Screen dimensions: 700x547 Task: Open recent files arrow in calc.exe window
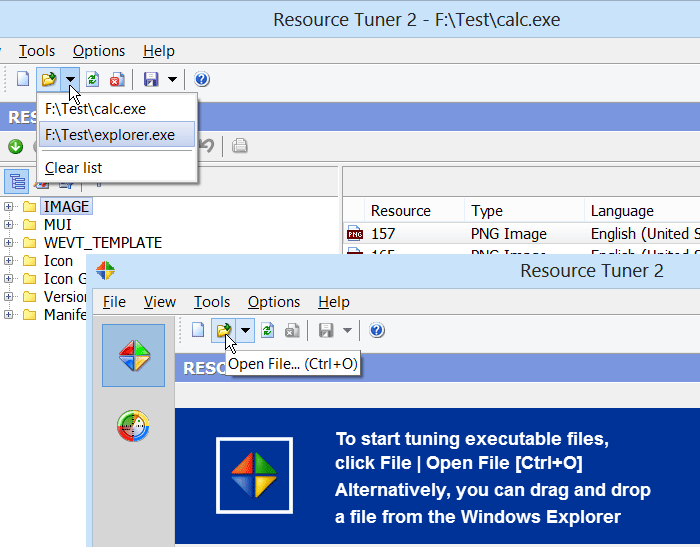[x=70, y=79]
